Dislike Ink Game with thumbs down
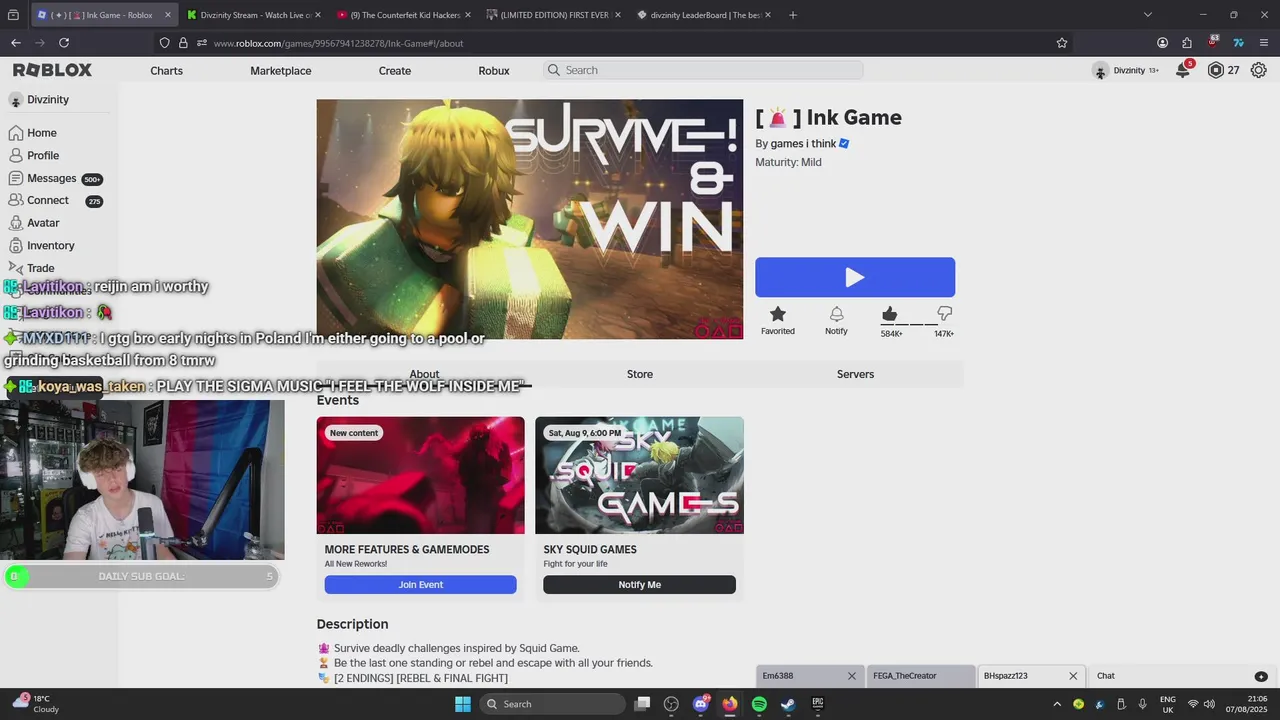Image resolution: width=1280 pixels, height=720 pixels. (x=944, y=314)
